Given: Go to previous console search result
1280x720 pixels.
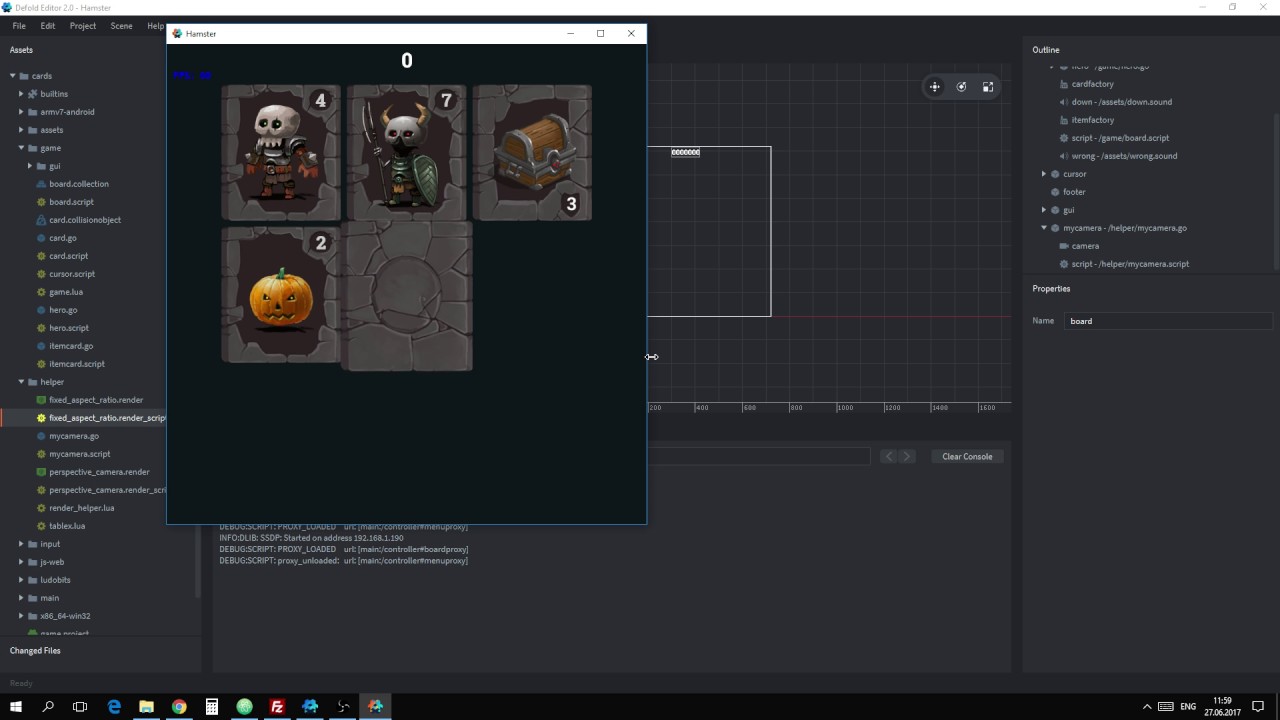Looking at the screenshot, I should click(x=888, y=457).
